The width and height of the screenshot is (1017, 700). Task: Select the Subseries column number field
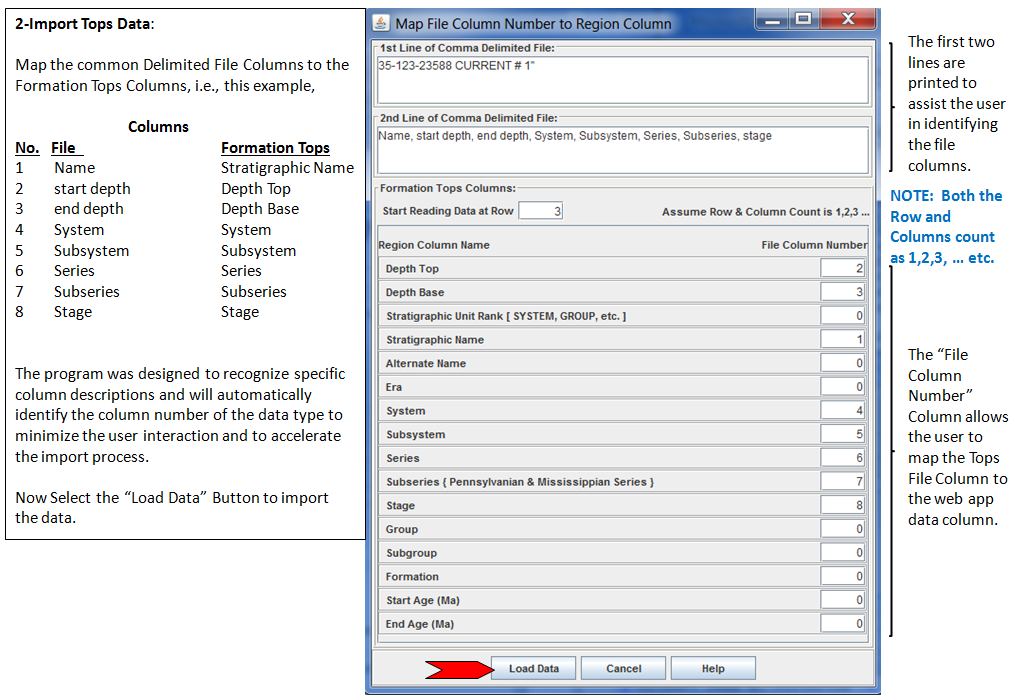click(843, 481)
